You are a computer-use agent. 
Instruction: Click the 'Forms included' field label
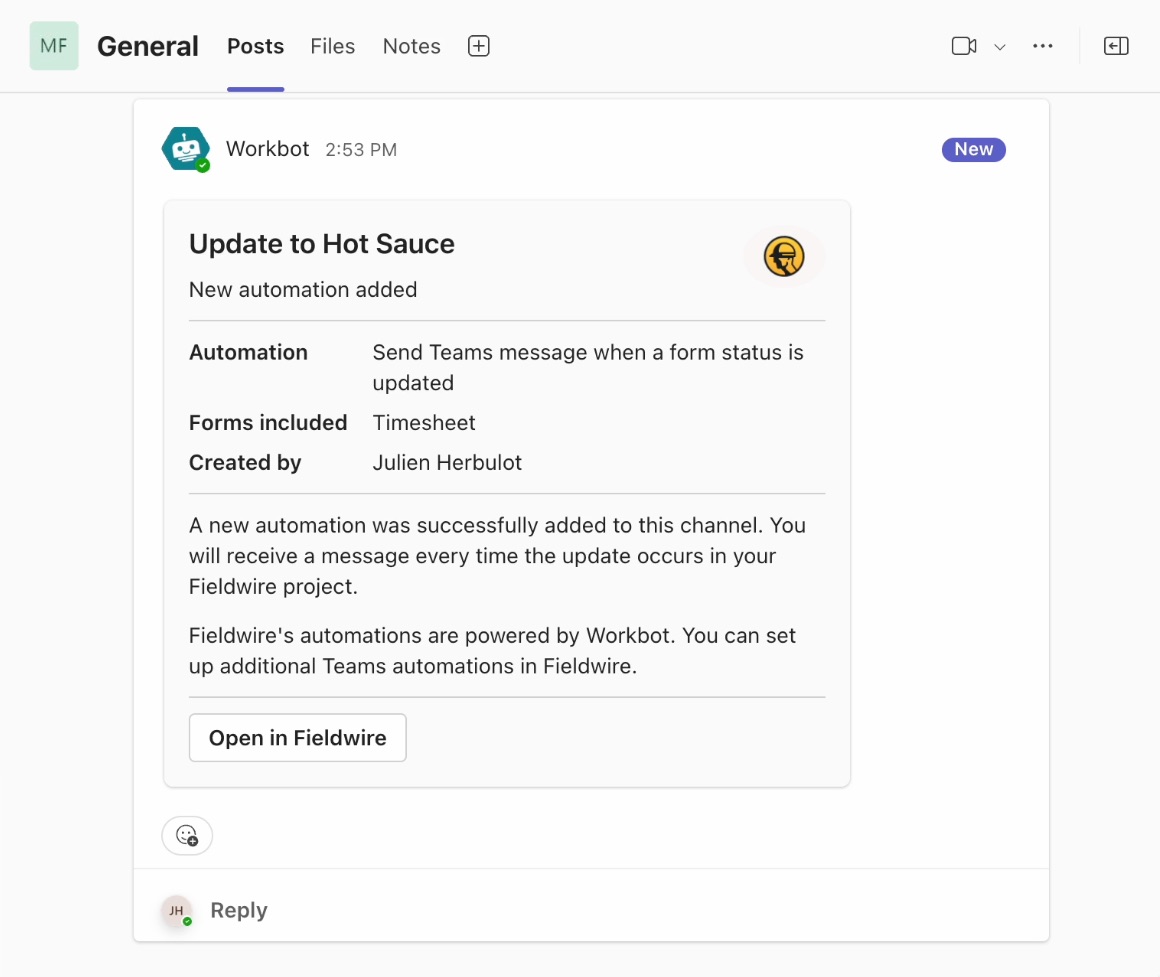[x=268, y=422]
